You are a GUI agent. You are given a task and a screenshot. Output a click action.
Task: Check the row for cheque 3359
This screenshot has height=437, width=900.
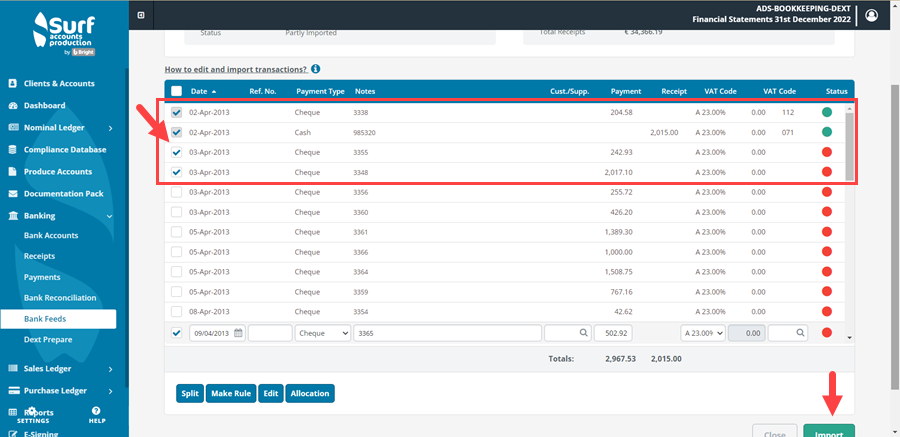pos(177,292)
